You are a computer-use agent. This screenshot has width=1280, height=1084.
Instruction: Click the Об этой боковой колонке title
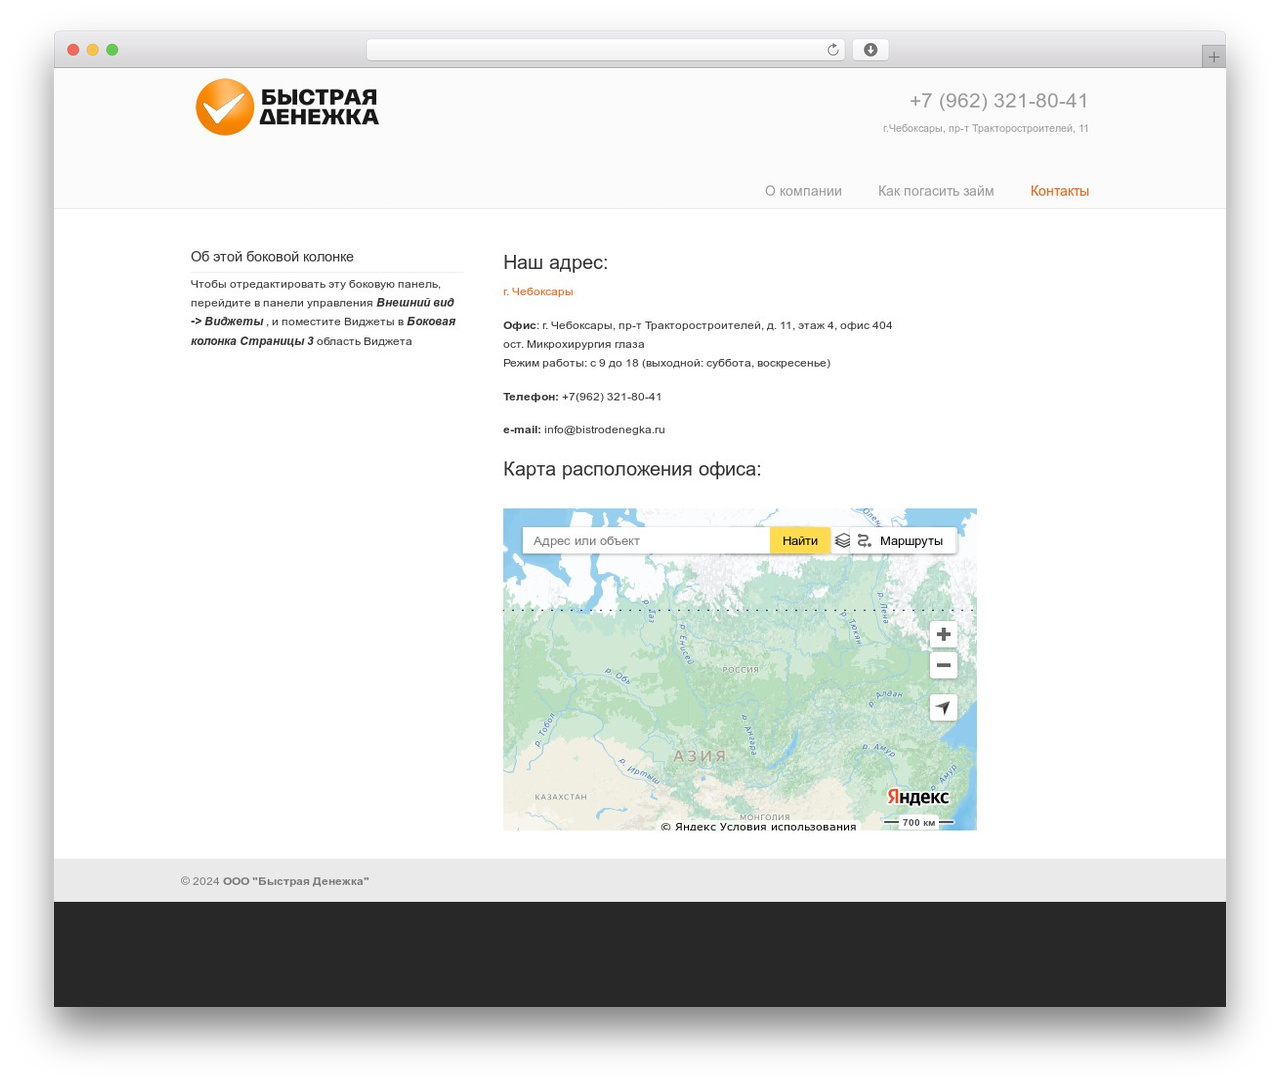coord(272,257)
